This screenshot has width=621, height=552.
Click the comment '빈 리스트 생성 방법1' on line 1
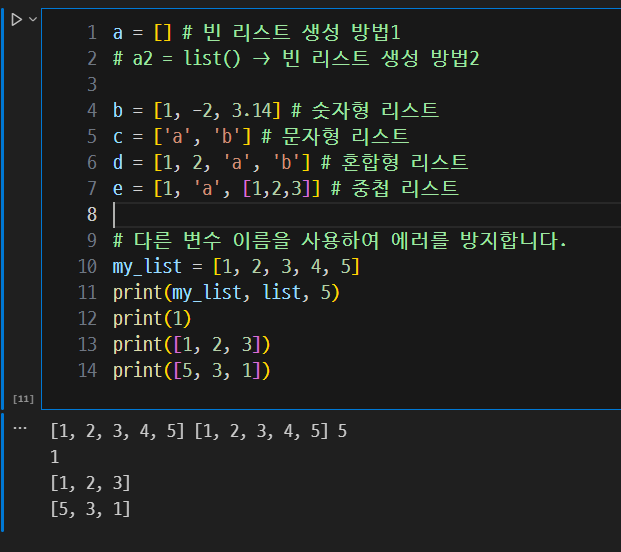pyautogui.click(x=302, y=32)
